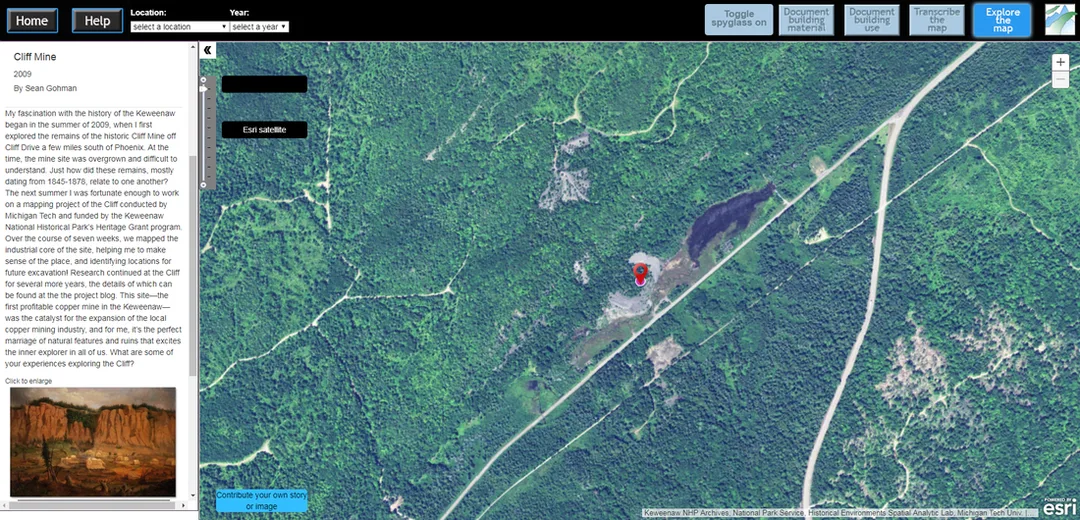Open the 'select a year' dropdown
Screen dimensions: 1080x520
[x=259, y=27]
